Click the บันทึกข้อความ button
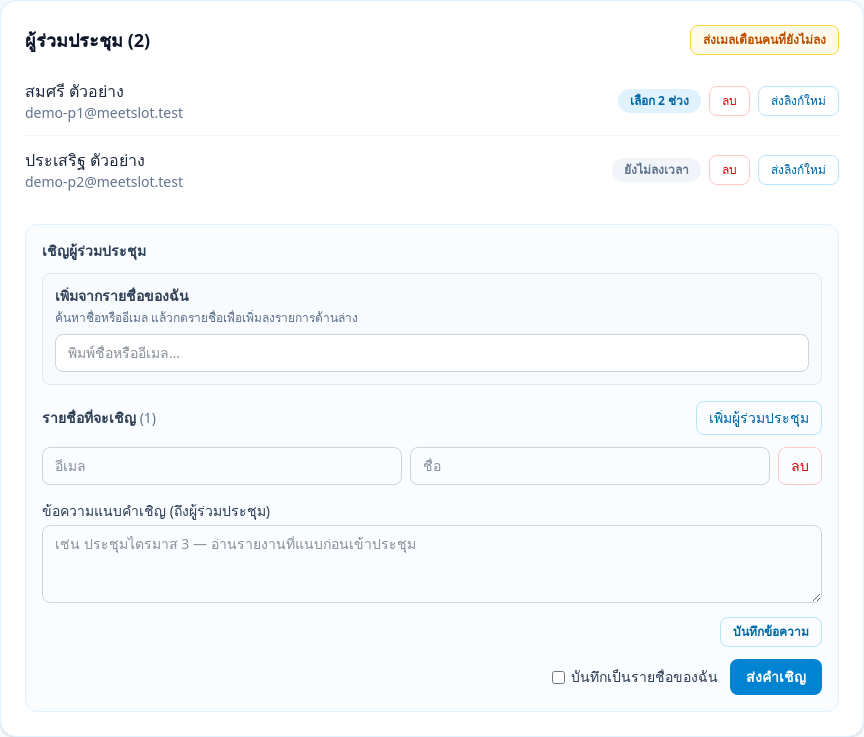 coord(770,632)
